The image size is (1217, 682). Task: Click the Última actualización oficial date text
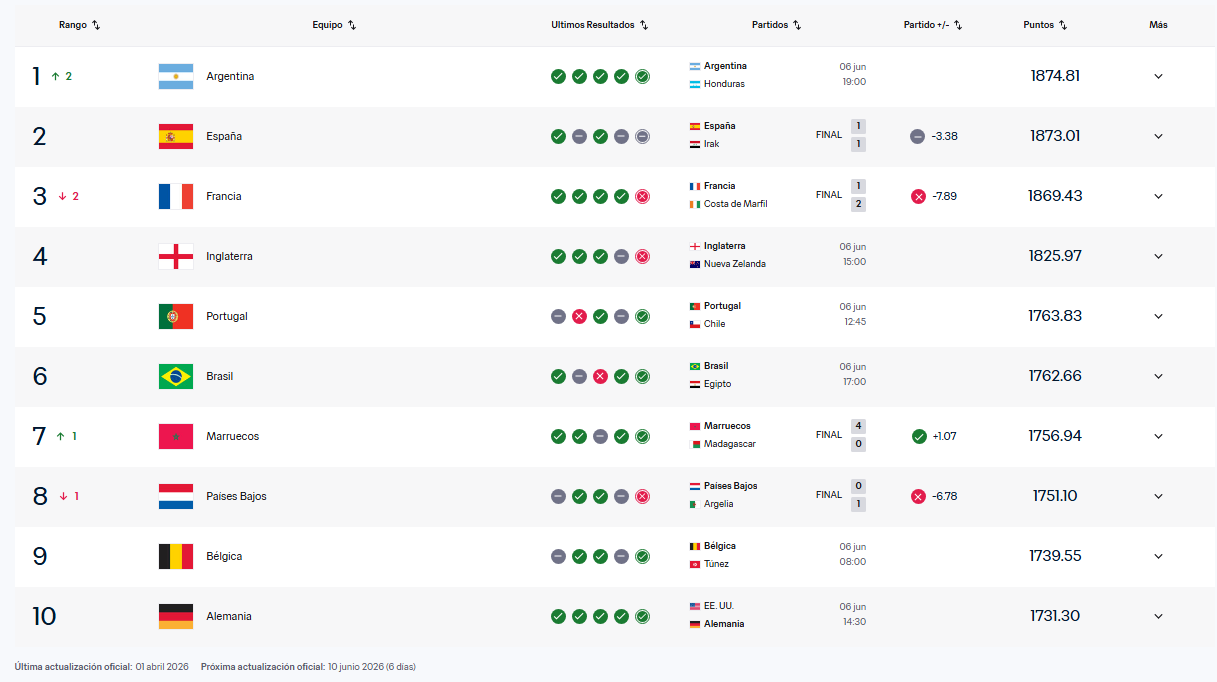(100, 666)
